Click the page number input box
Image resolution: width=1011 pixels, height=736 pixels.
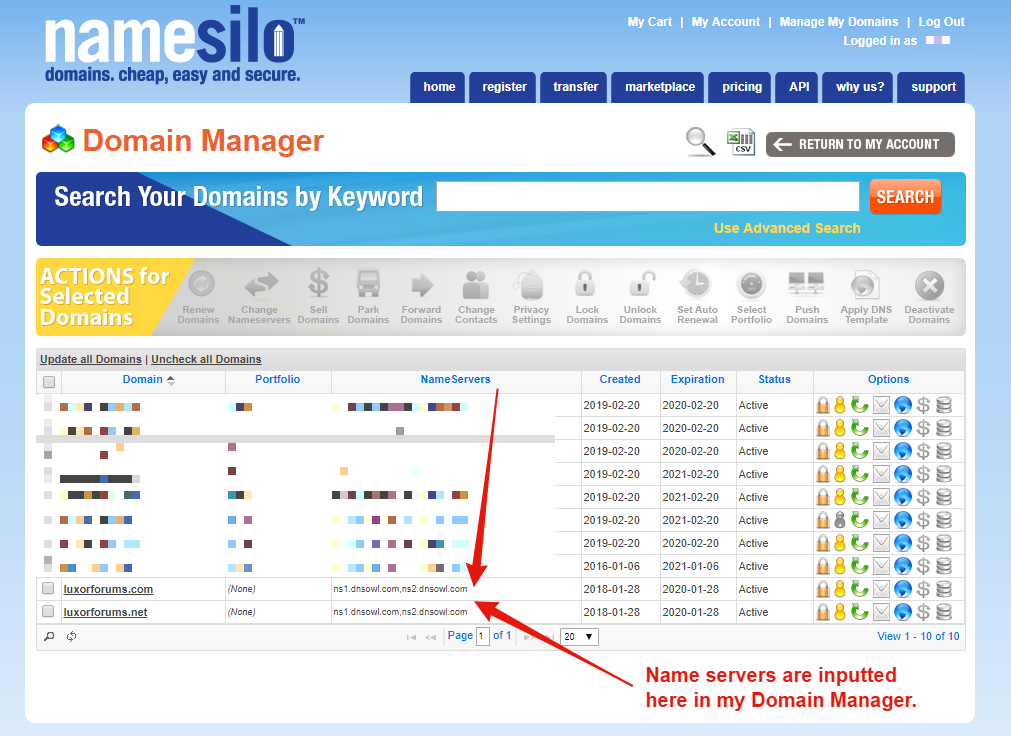pos(482,637)
